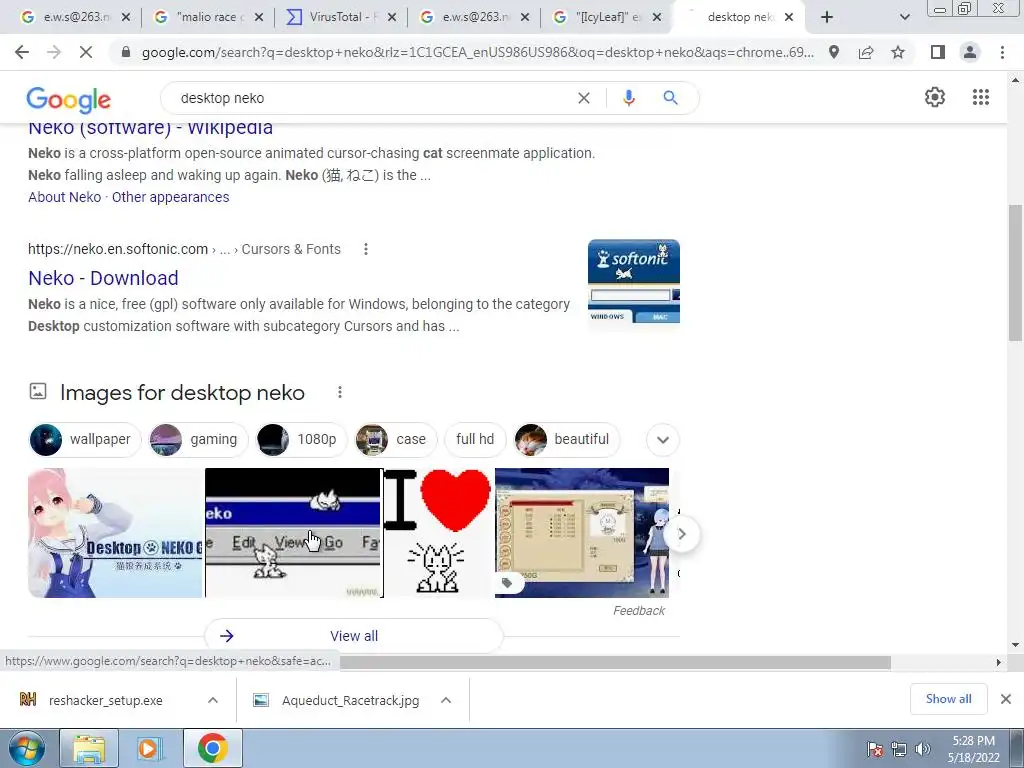Filter images by beautiful chip
Image resolution: width=1024 pixels, height=768 pixels.
coord(566,440)
